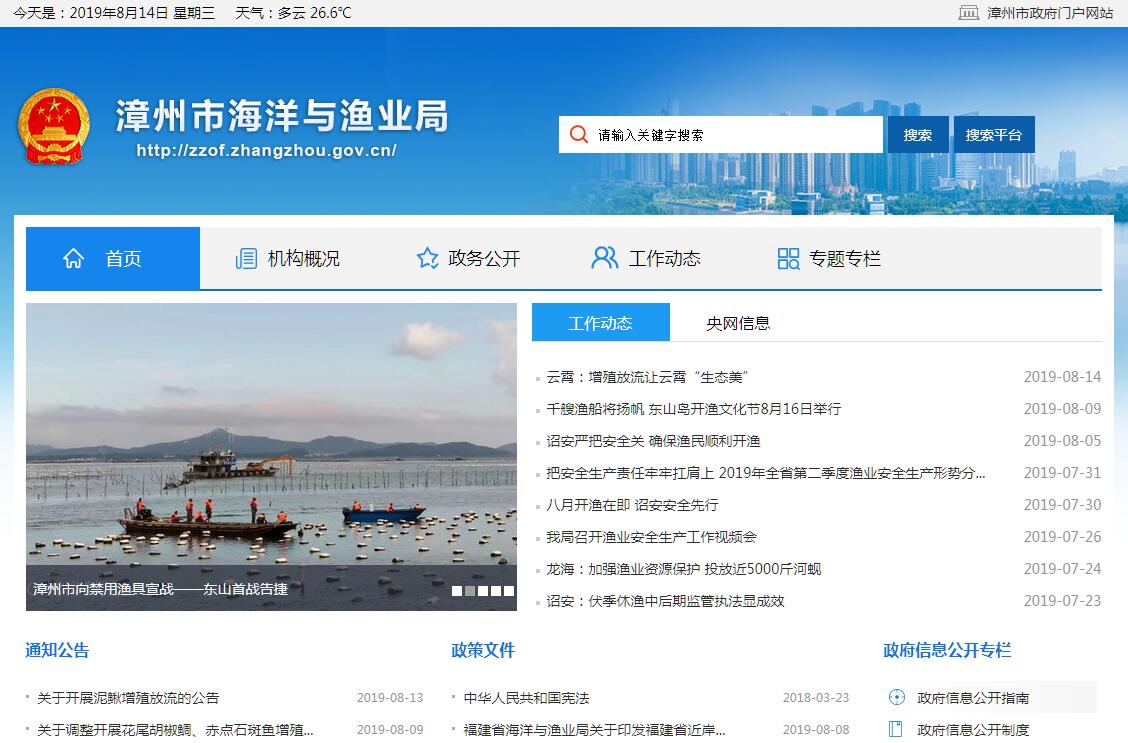The height and width of the screenshot is (743, 1128).
Task: Click the home icon in navigation
Action: click(73, 258)
